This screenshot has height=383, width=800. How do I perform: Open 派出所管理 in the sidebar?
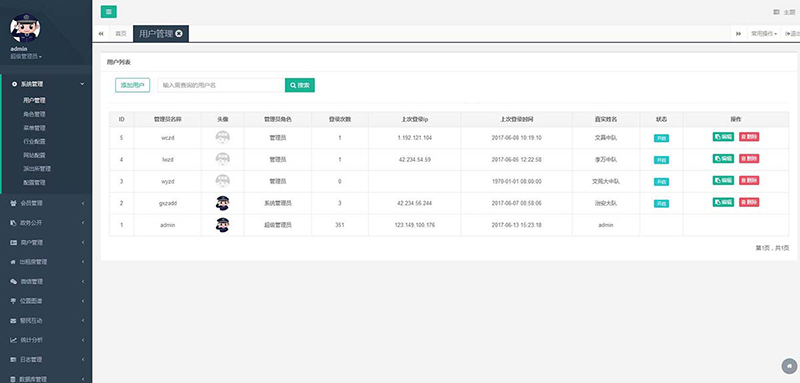click(37, 169)
